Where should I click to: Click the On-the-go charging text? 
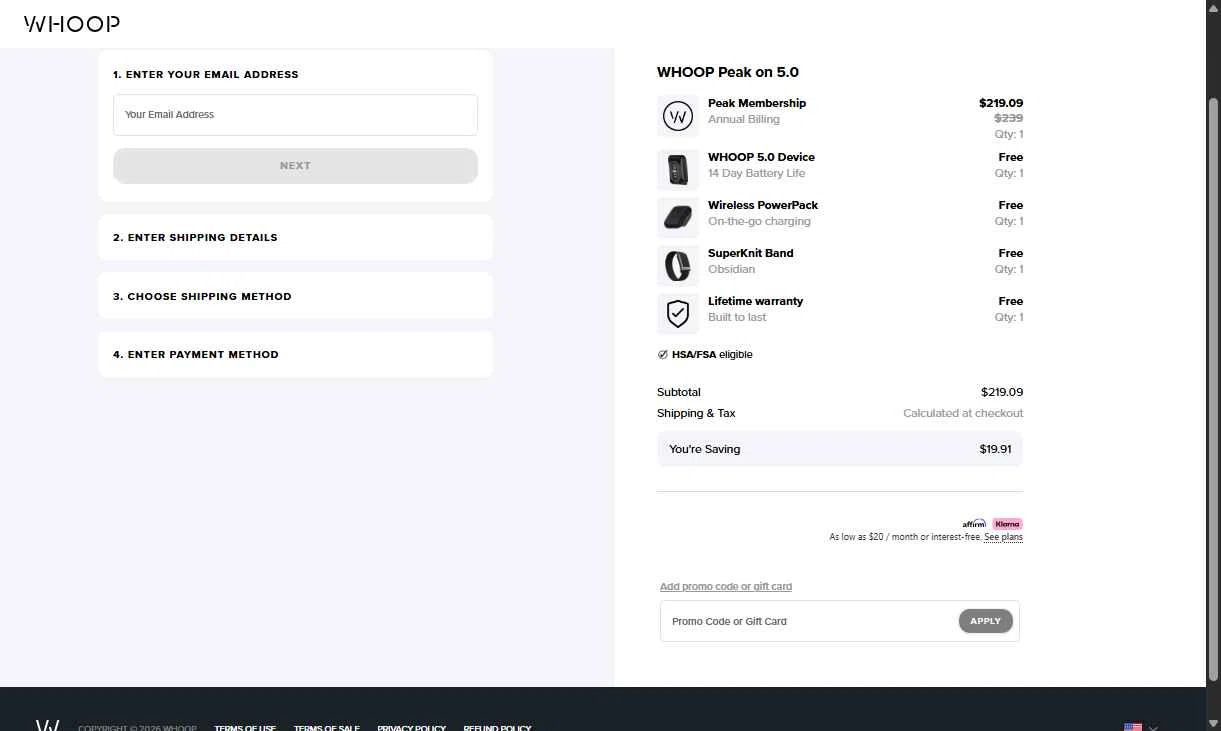[x=760, y=221]
